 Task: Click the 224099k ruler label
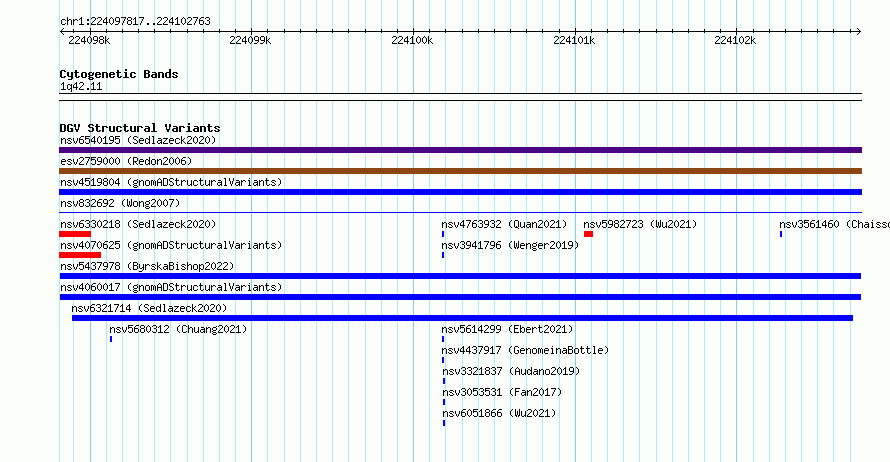[250, 40]
